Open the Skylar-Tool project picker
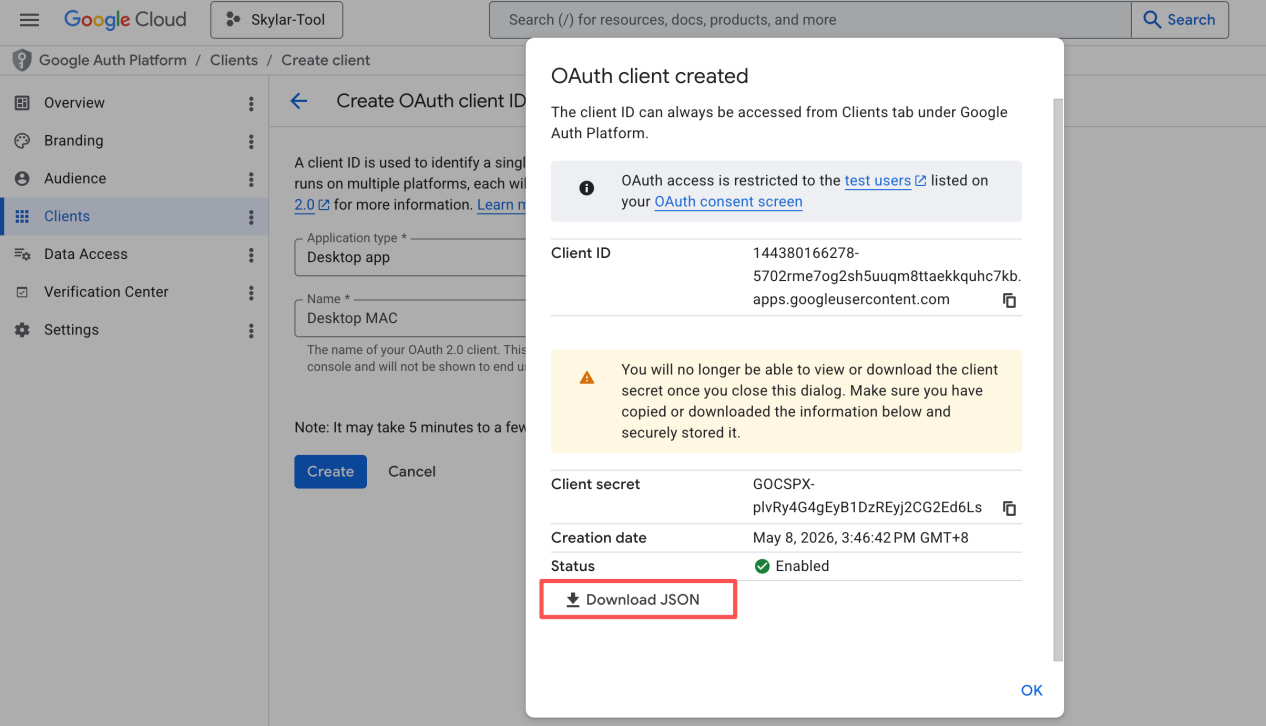 [x=277, y=19]
